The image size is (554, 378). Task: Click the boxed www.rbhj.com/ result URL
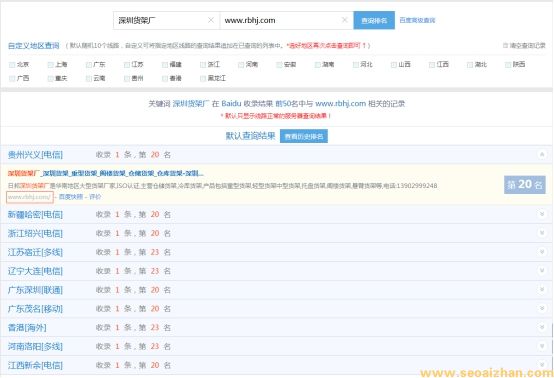(30, 197)
